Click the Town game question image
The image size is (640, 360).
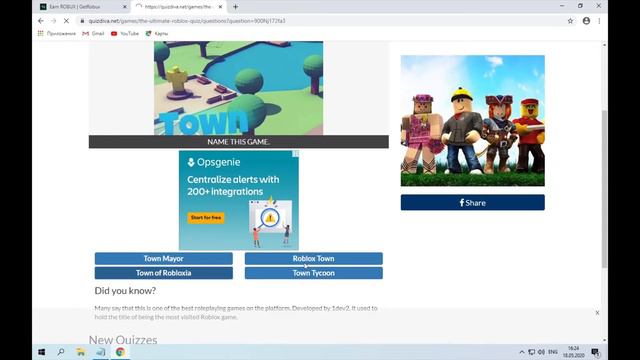coord(238,88)
